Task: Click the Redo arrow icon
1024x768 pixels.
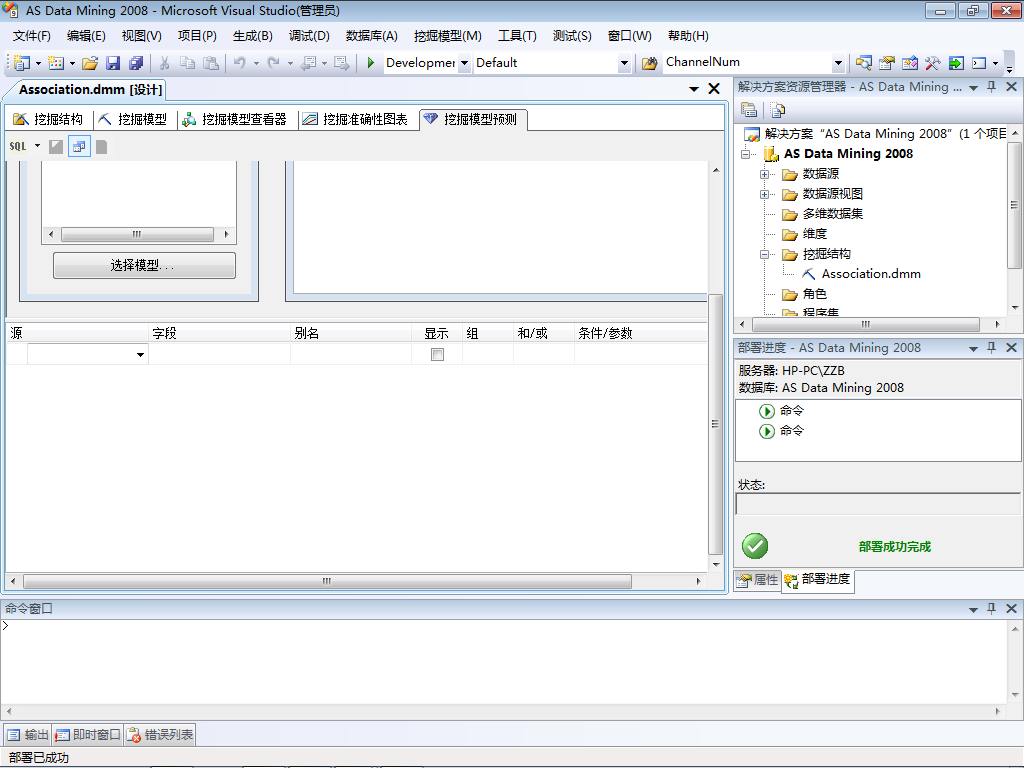Action: pos(274,63)
